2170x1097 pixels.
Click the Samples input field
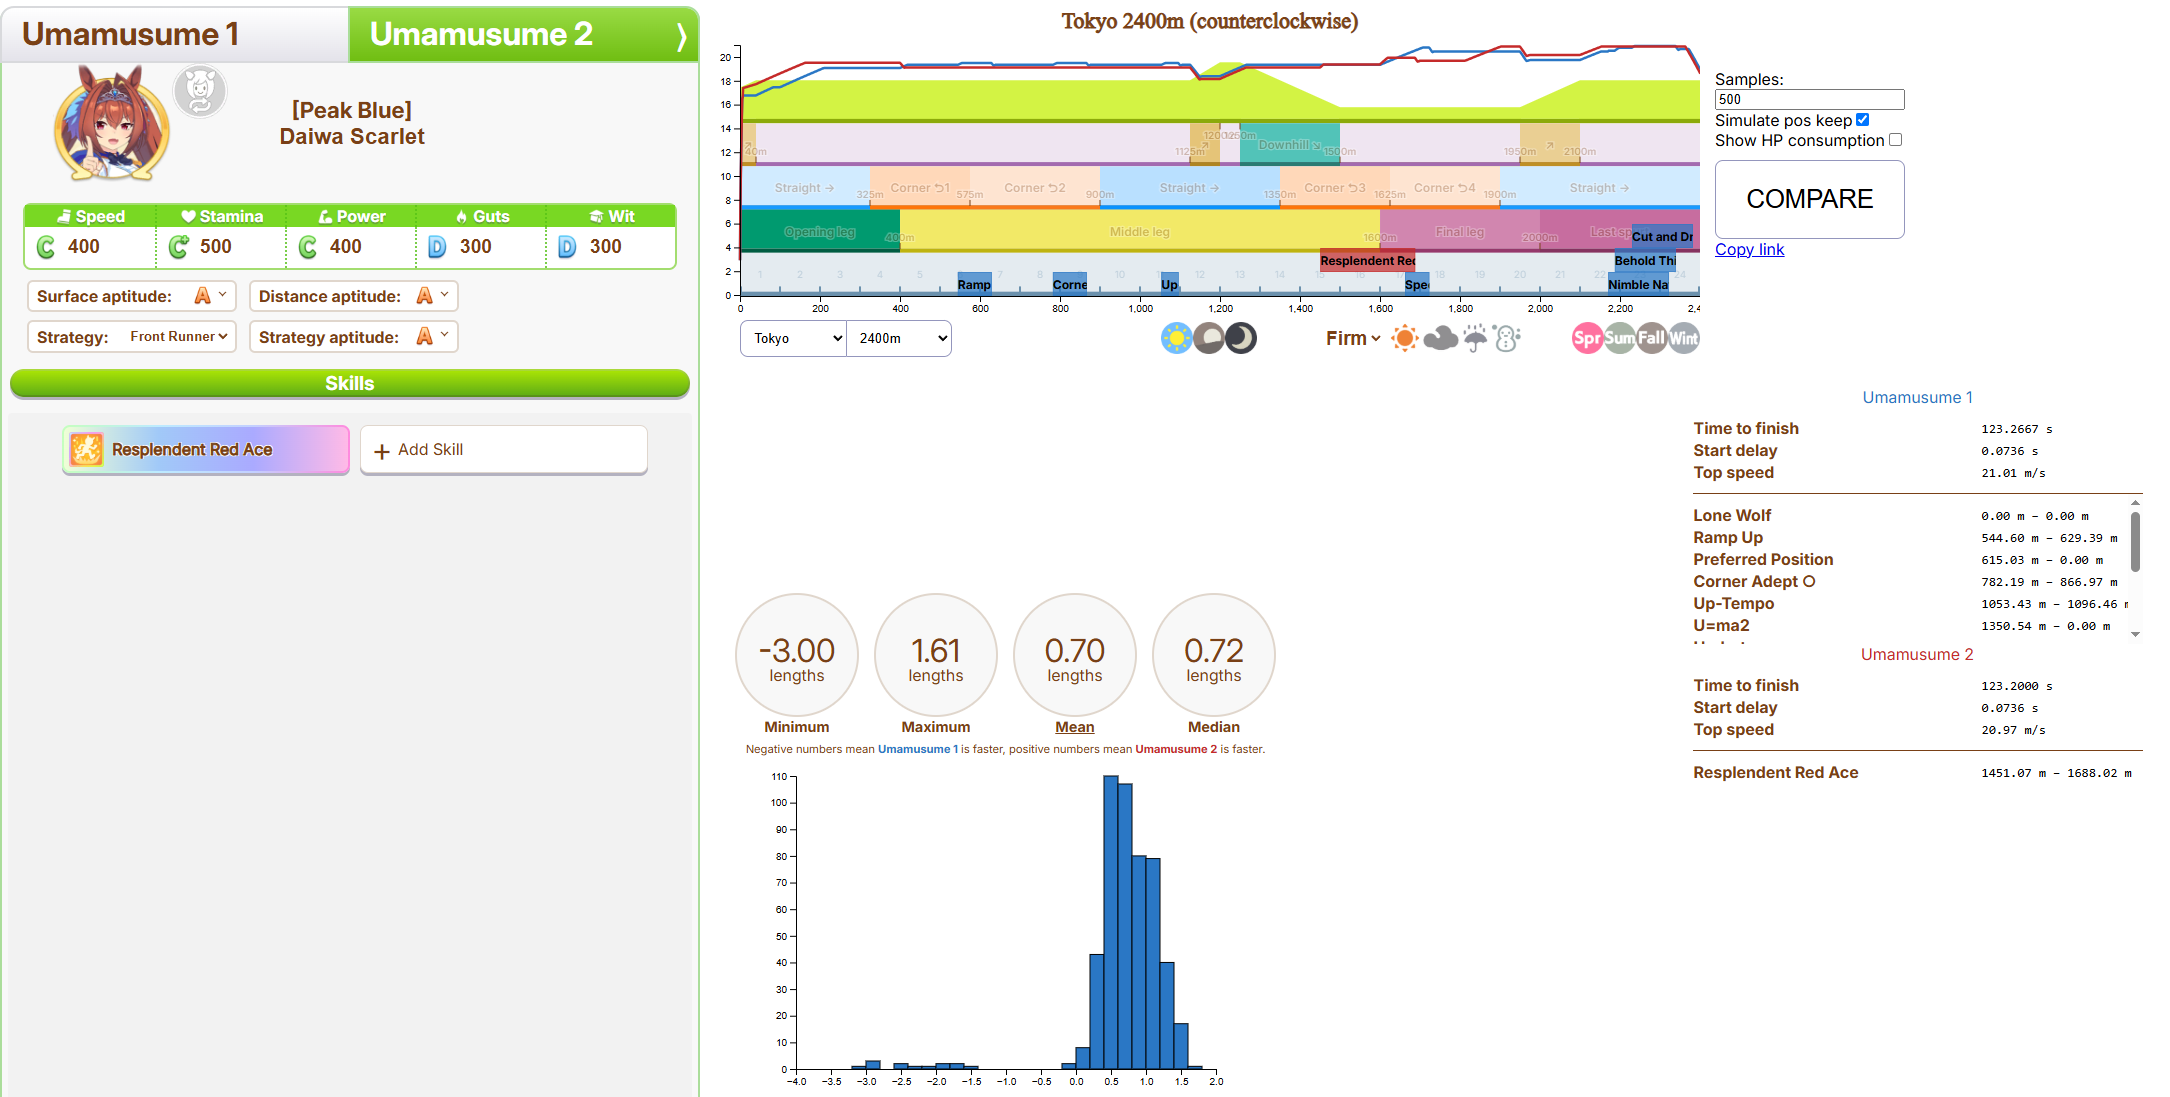tap(1809, 99)
